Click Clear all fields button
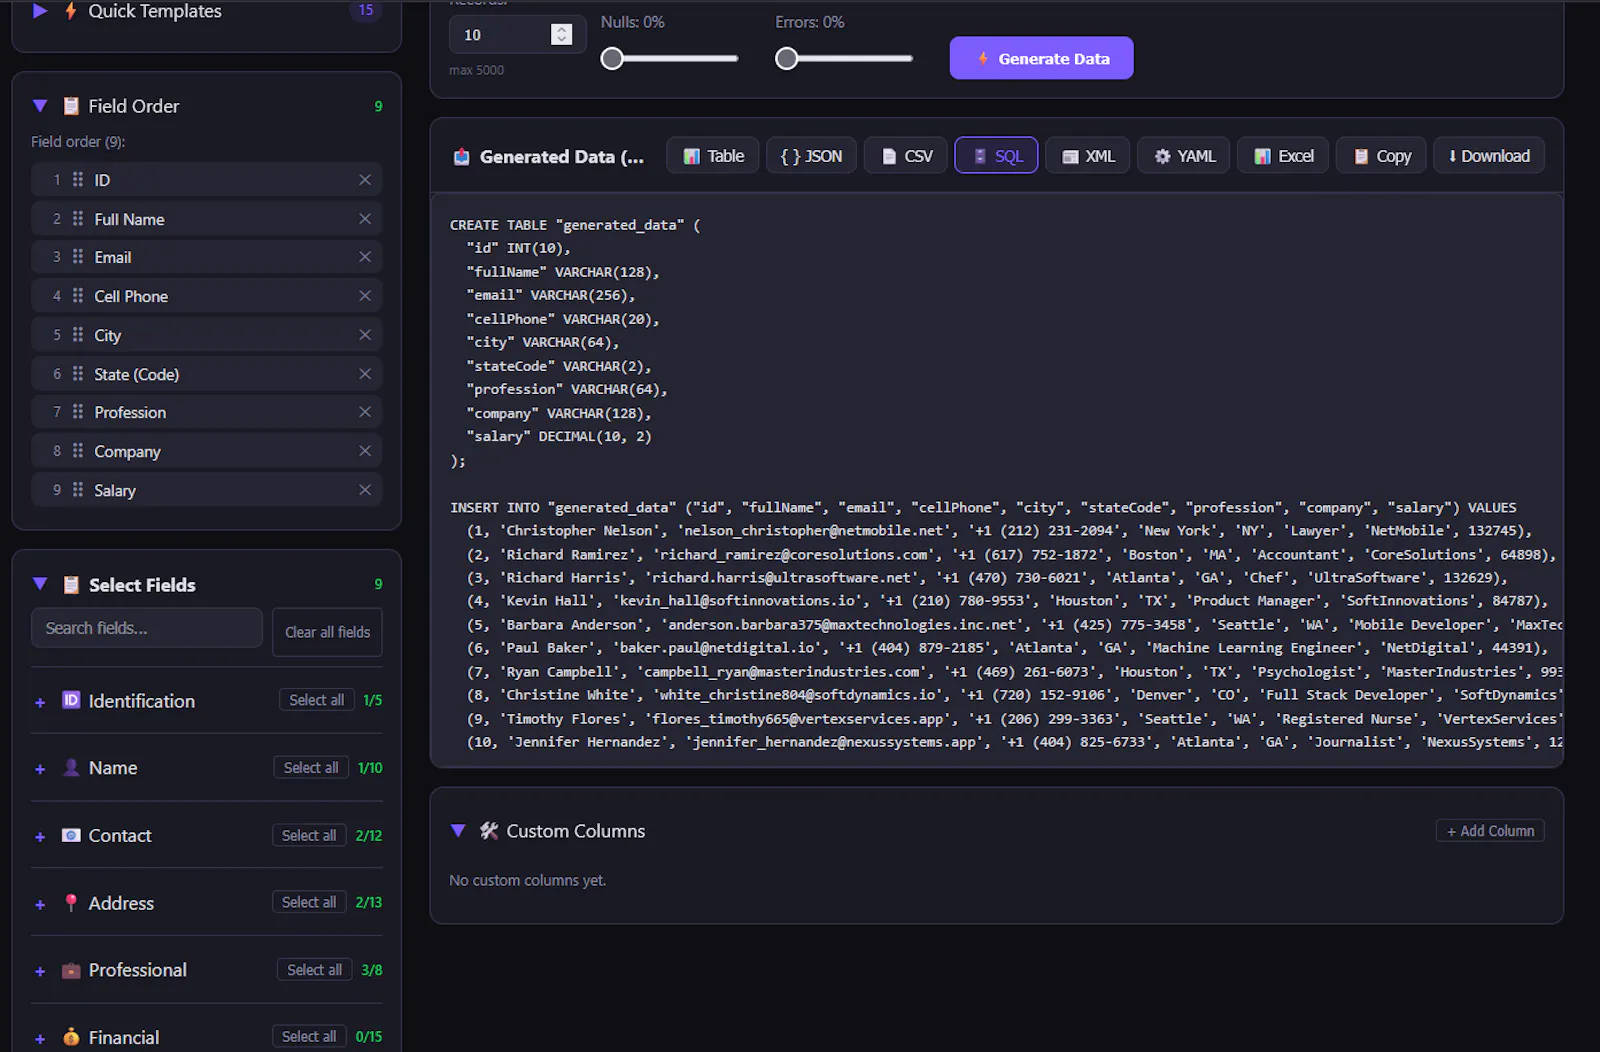The image size is (1600, 1052). (x=327, y=632)
